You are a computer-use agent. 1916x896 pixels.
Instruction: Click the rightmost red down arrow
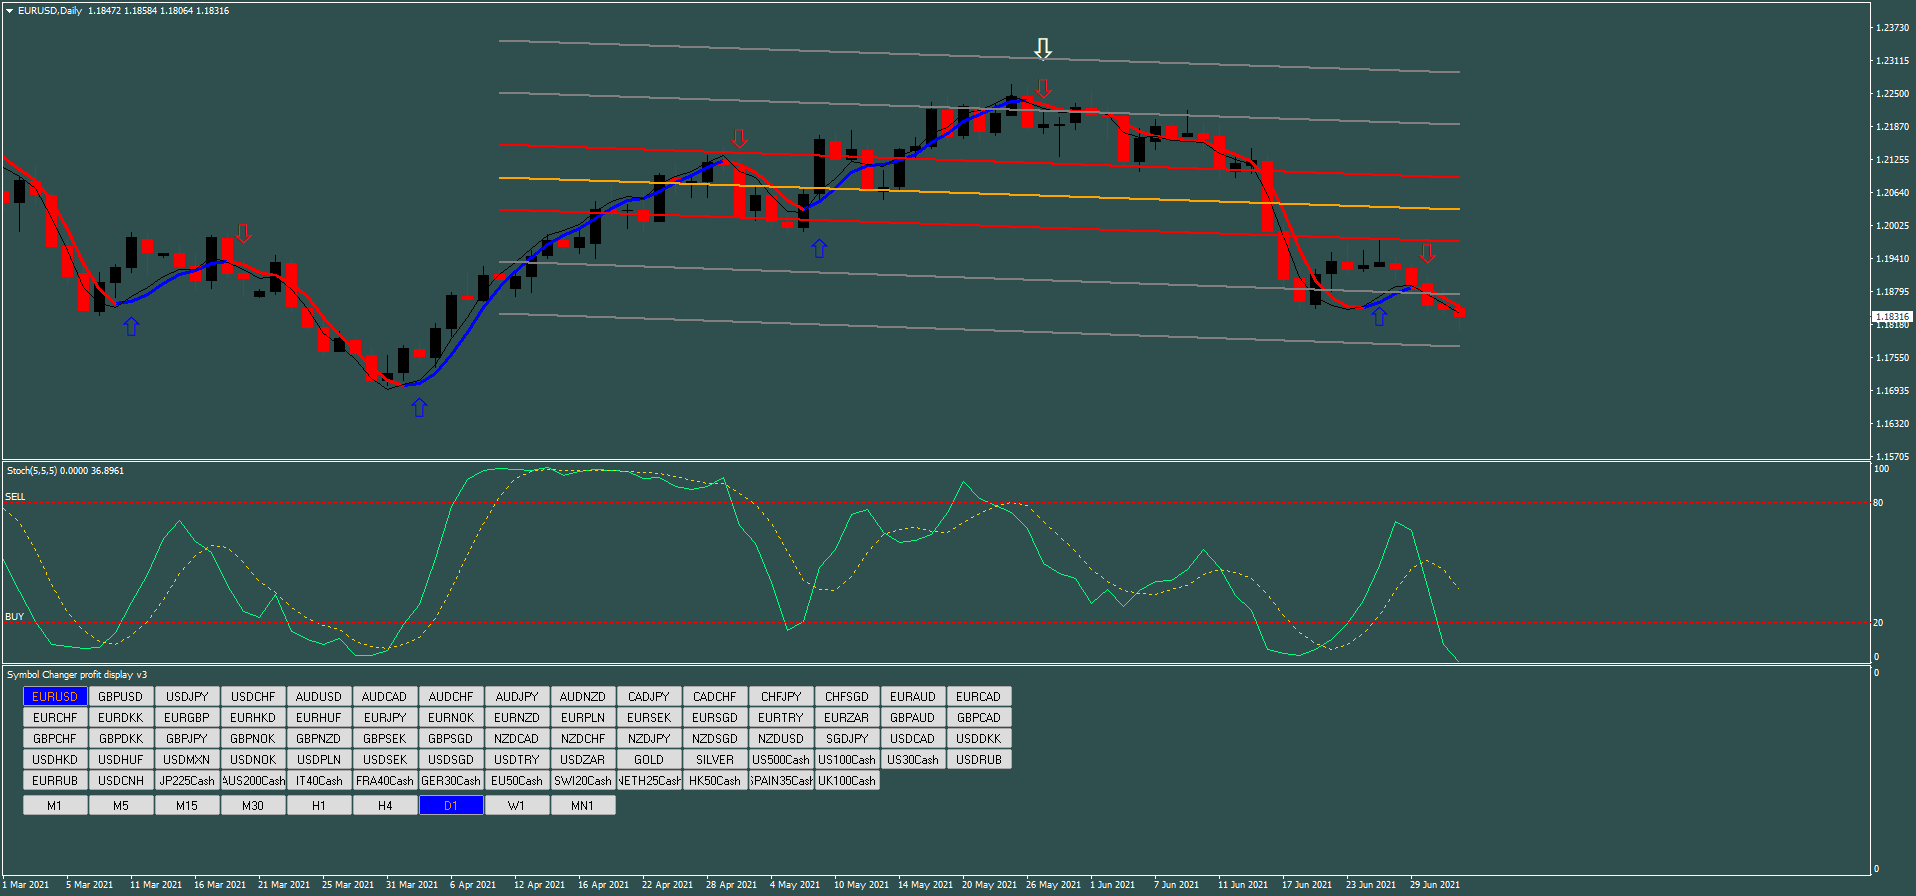[1427, 253]
